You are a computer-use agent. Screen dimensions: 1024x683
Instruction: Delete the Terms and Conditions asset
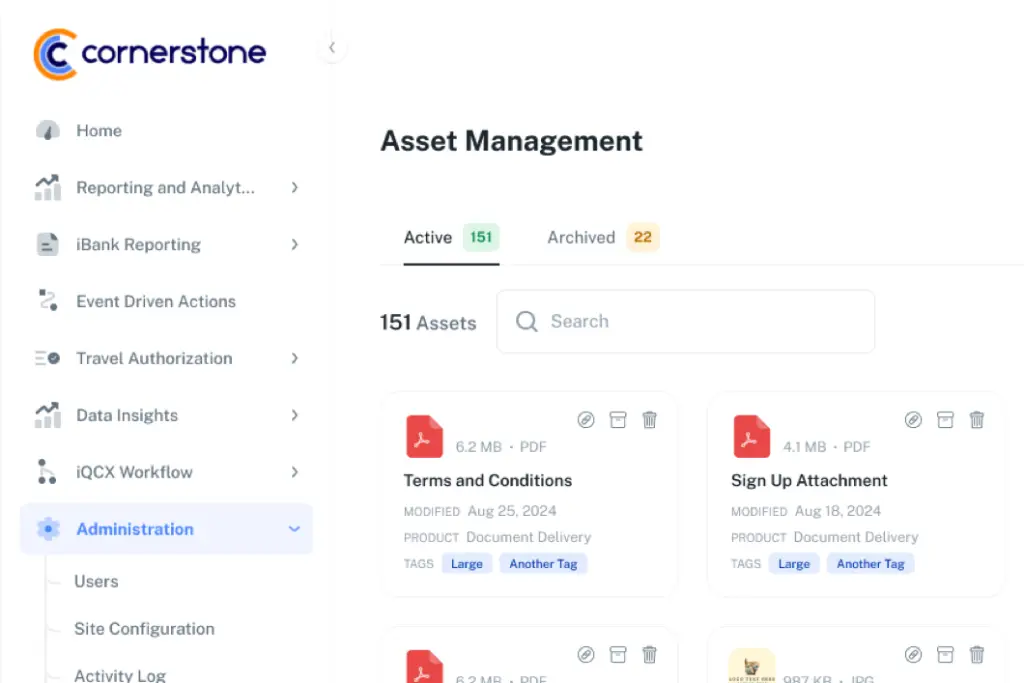[649, 420]
